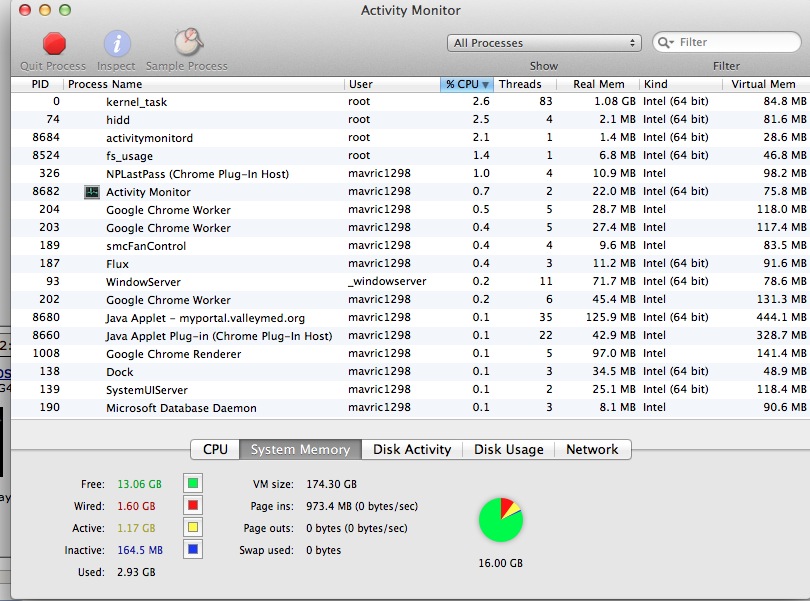The image size is (810, 601).
Task: Click the _windowserver user cell
Action: [x=387, y=281]
